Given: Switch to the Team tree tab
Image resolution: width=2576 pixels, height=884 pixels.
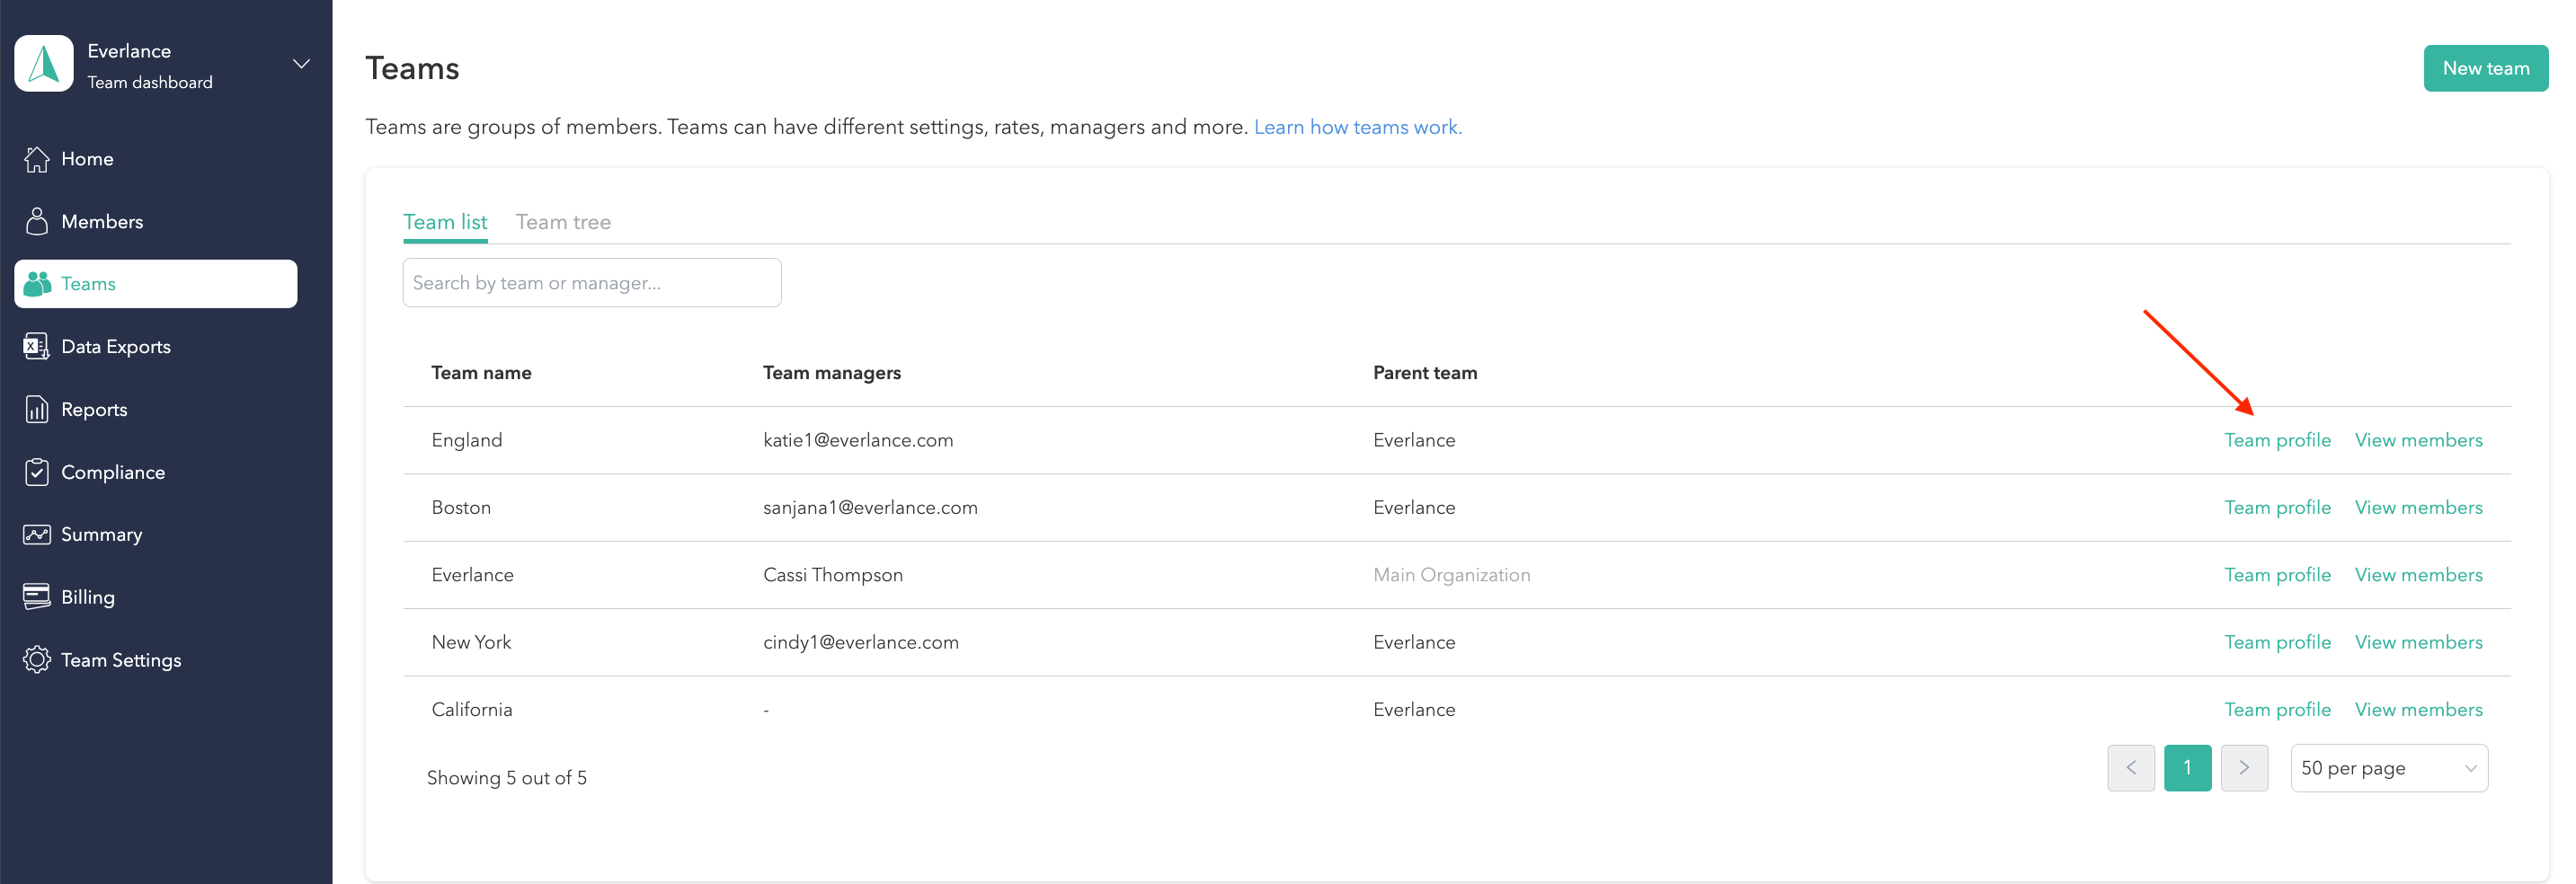Looking at the screenshot, I should [563, 222].
